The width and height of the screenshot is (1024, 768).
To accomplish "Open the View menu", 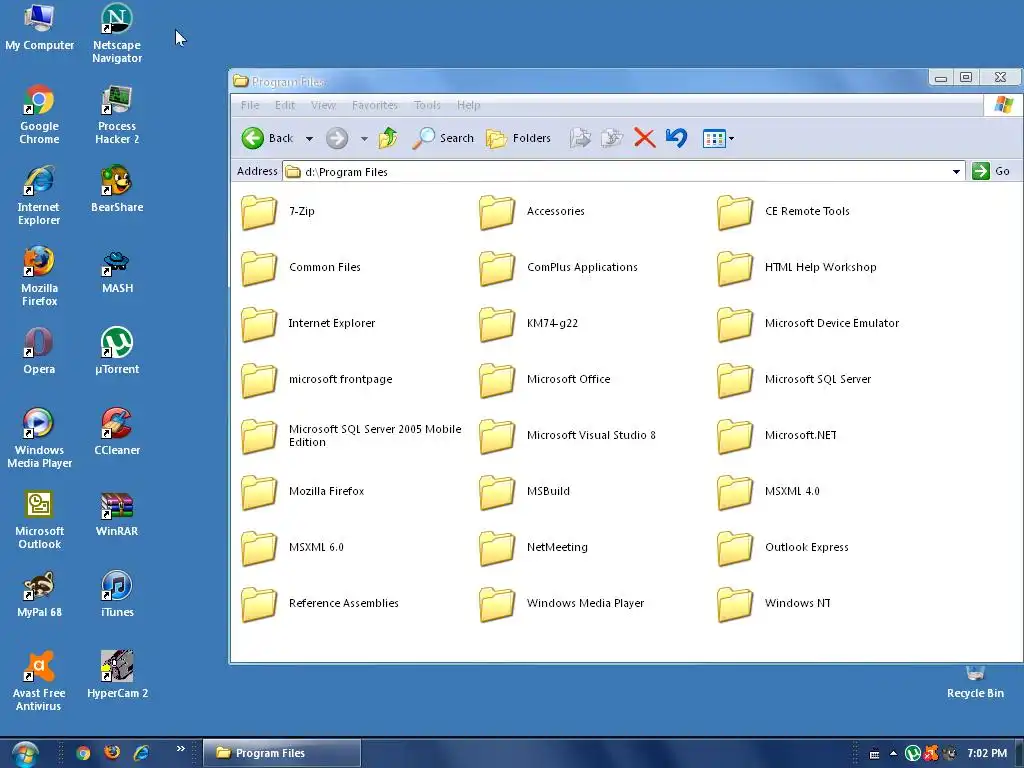I will [323, 105].
